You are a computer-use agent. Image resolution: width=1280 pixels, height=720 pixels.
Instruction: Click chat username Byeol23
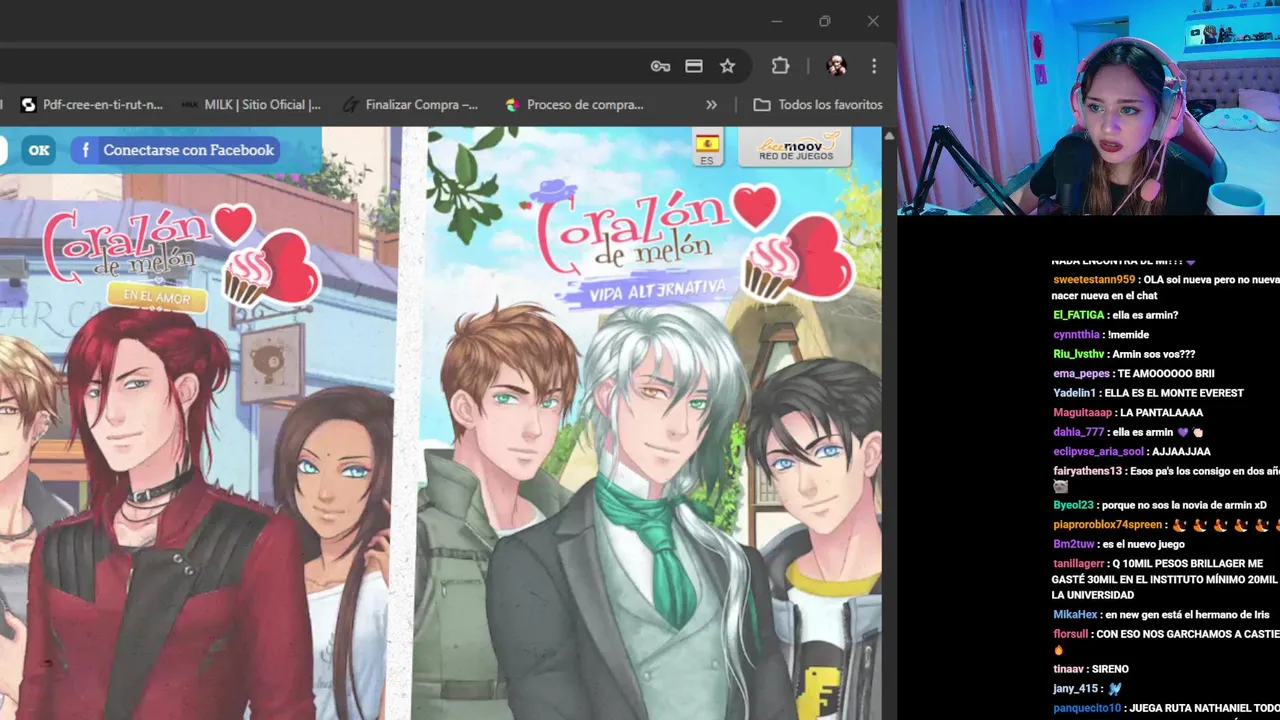coord(1073,505)
